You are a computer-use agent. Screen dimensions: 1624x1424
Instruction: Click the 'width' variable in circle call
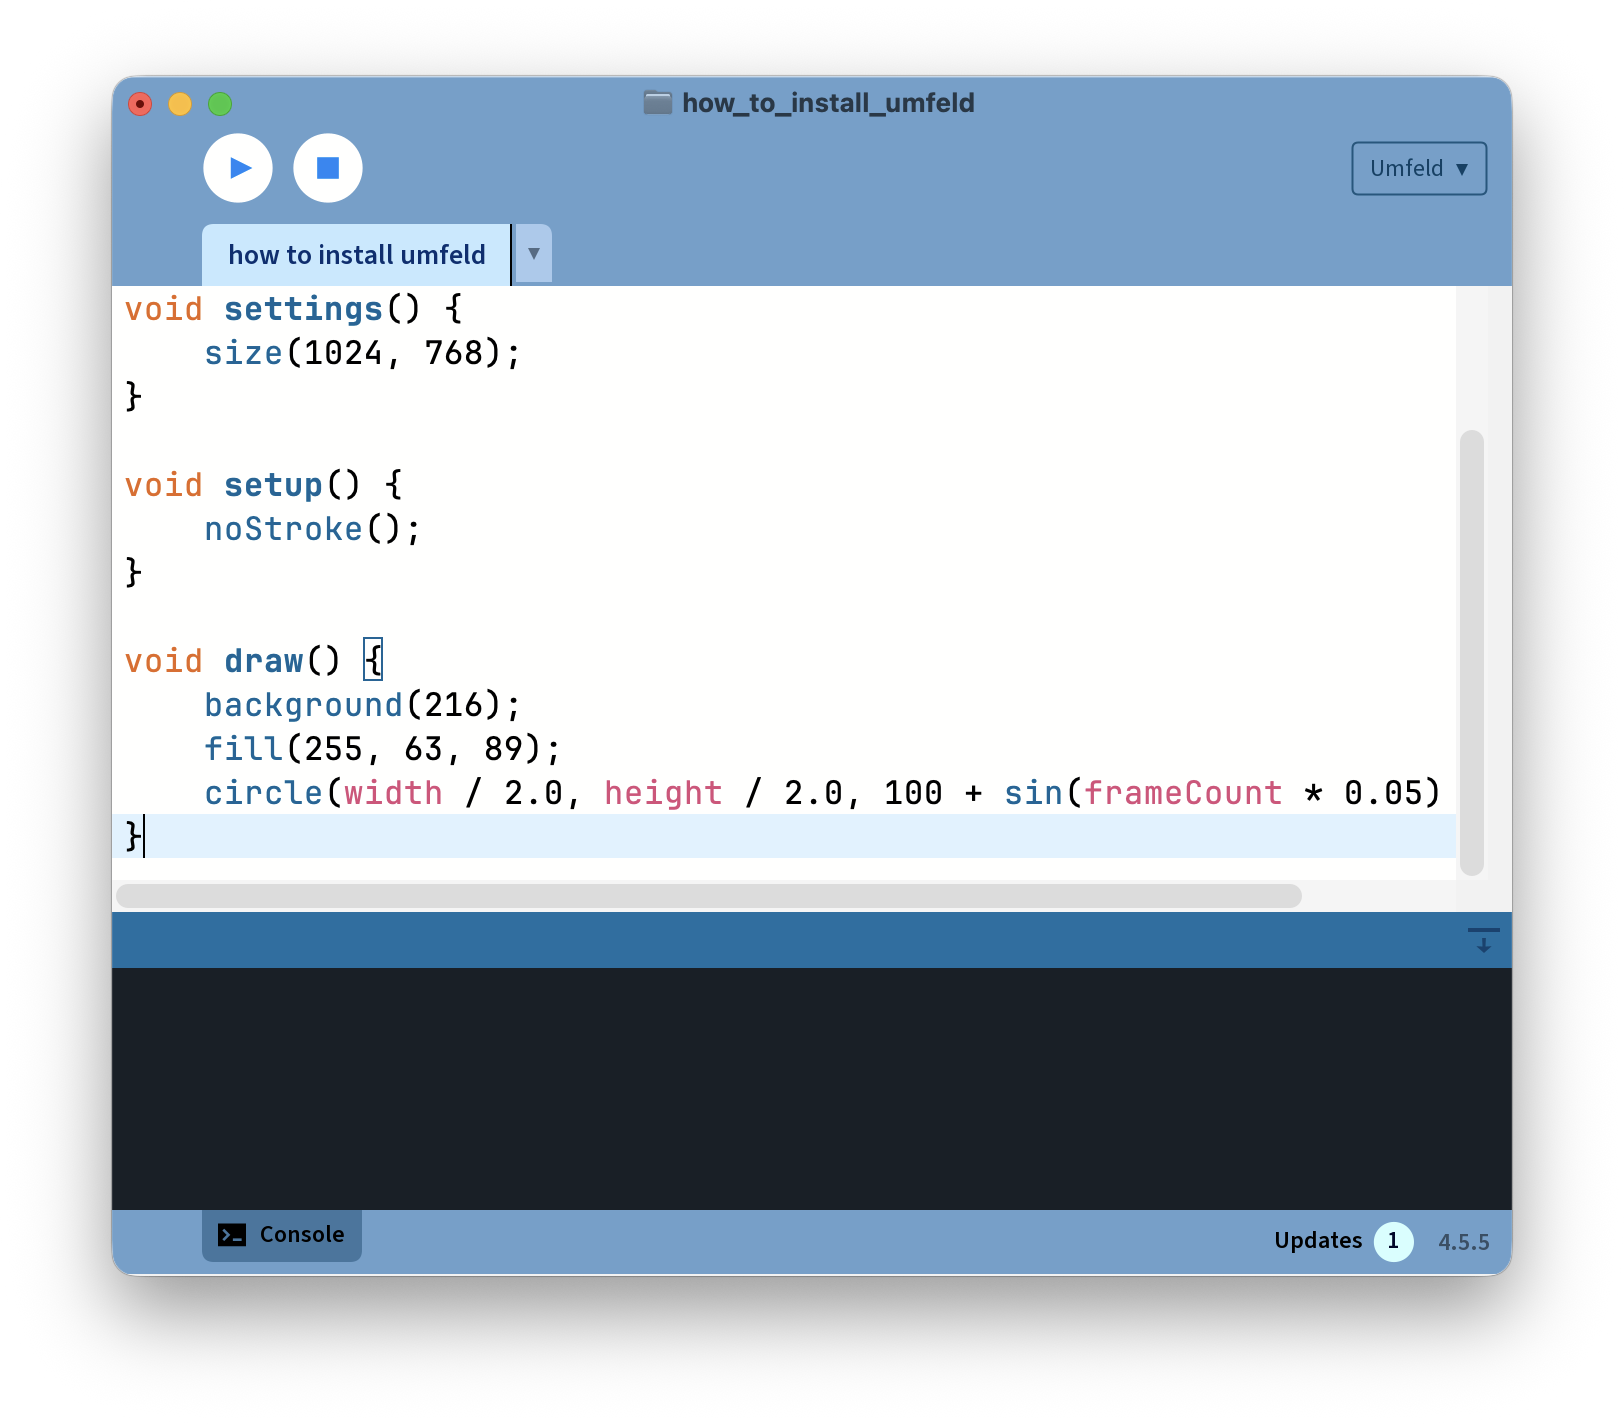[393, 793]
